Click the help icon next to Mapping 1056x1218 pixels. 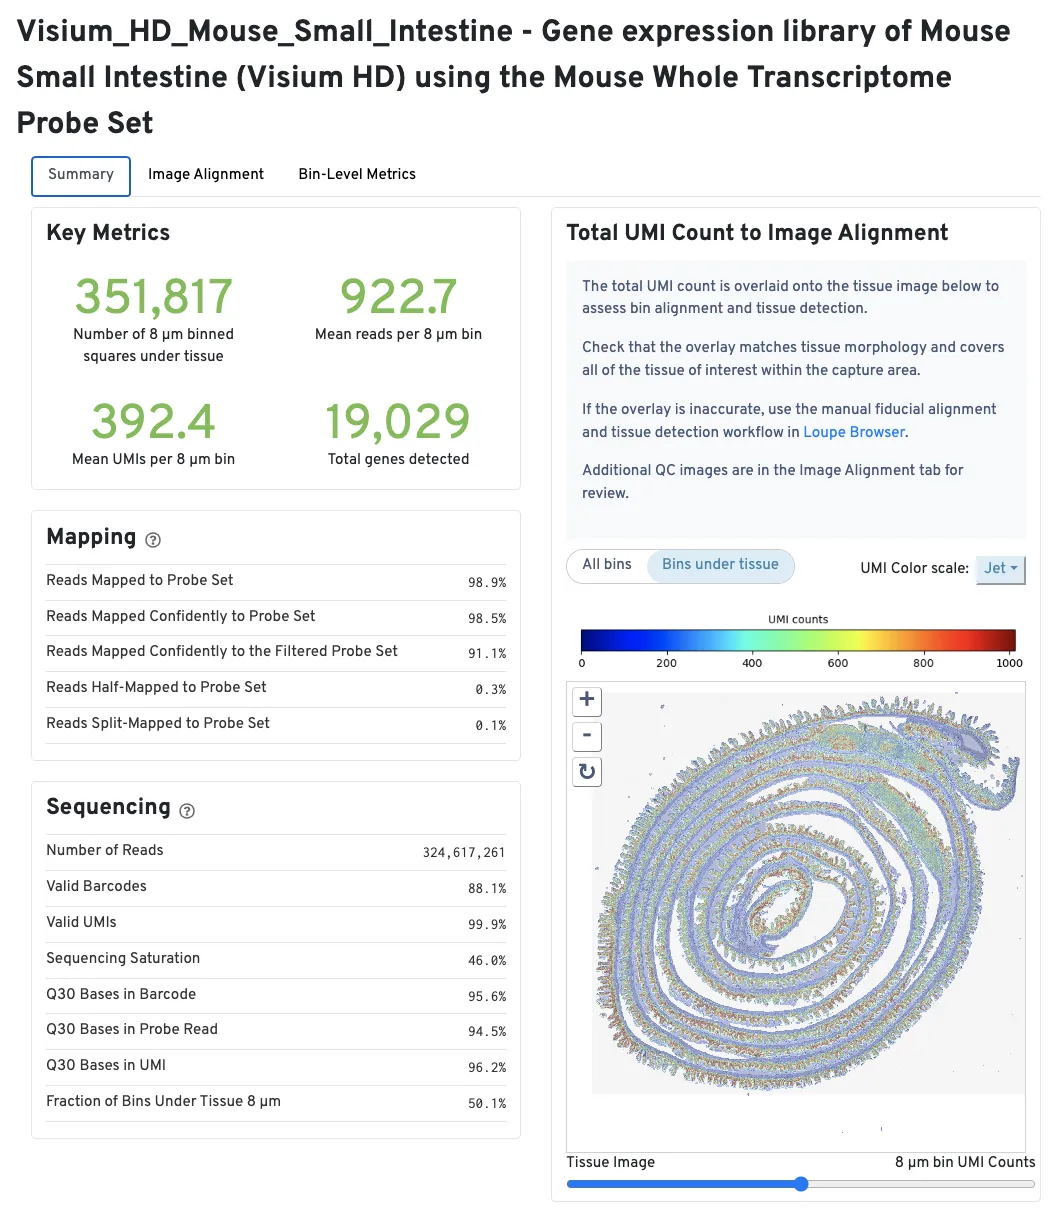[x=153, y=540]
